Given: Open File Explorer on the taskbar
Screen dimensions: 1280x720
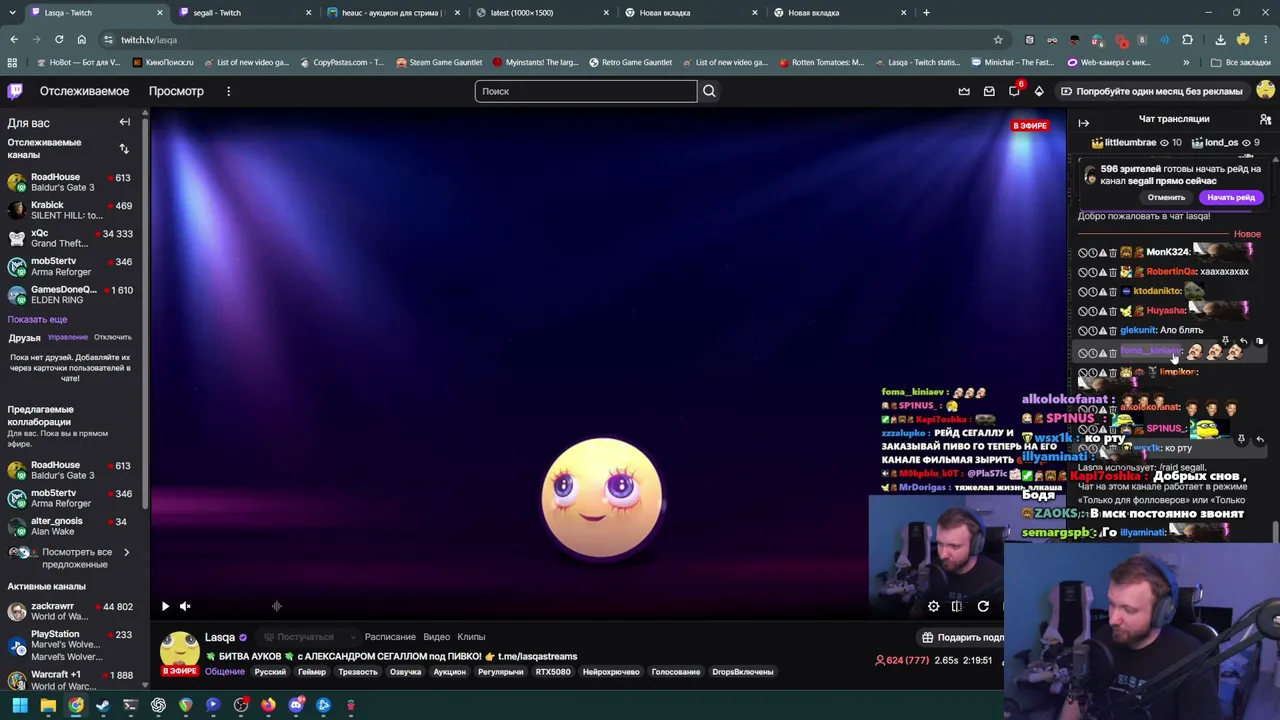Looking at the screenshot, I should pos(48,705).
